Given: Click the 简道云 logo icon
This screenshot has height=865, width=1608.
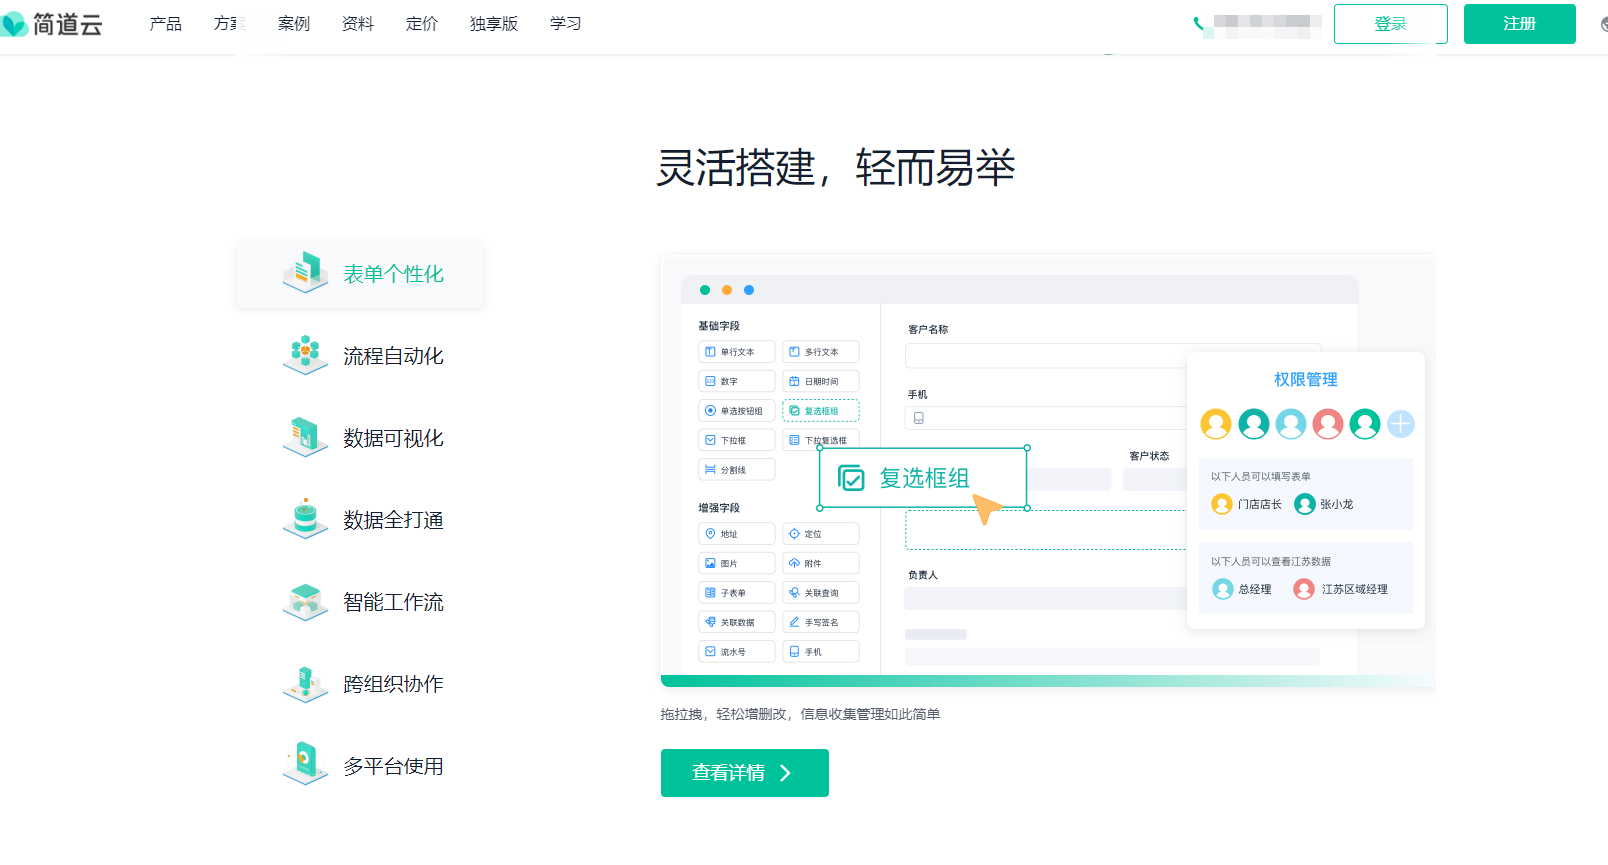Looking at the screenshot, I should pos(14,24).
